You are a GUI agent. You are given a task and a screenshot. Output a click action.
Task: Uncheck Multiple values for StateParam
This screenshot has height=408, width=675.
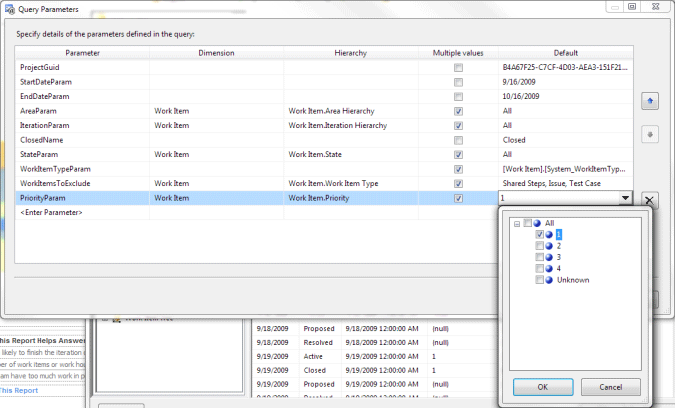click(x=458, y=155)
